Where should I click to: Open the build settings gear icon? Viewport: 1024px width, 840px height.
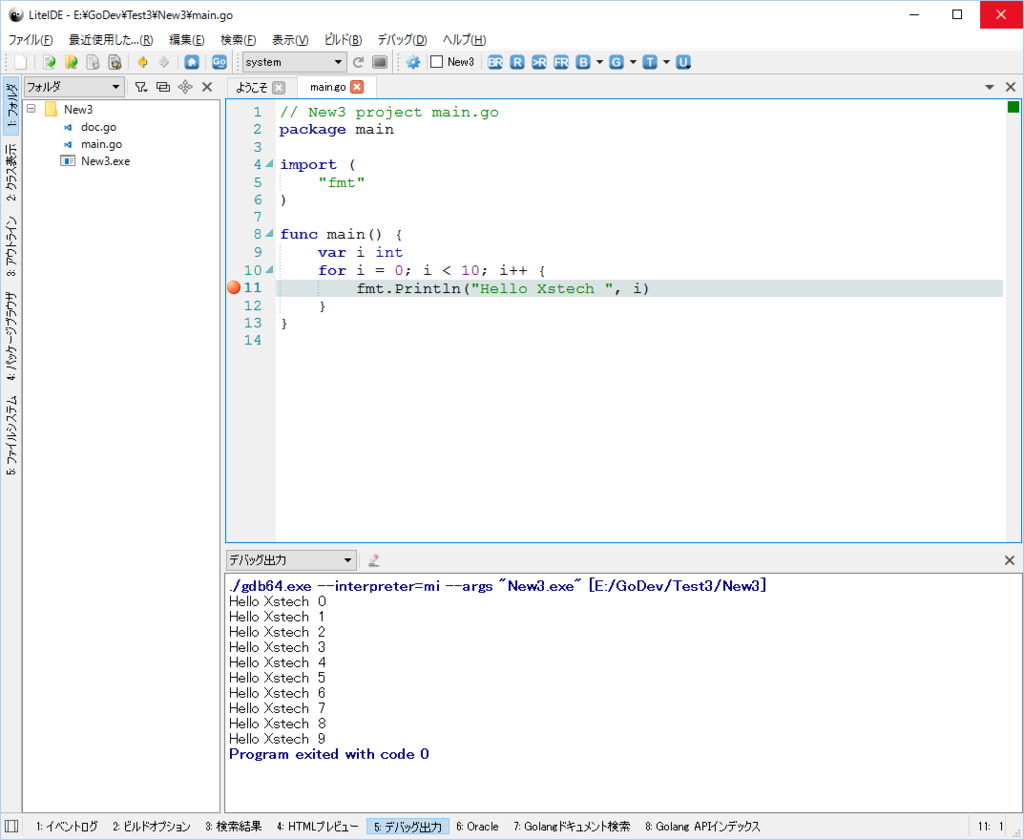pyautogui.click(x=412, y=62)
